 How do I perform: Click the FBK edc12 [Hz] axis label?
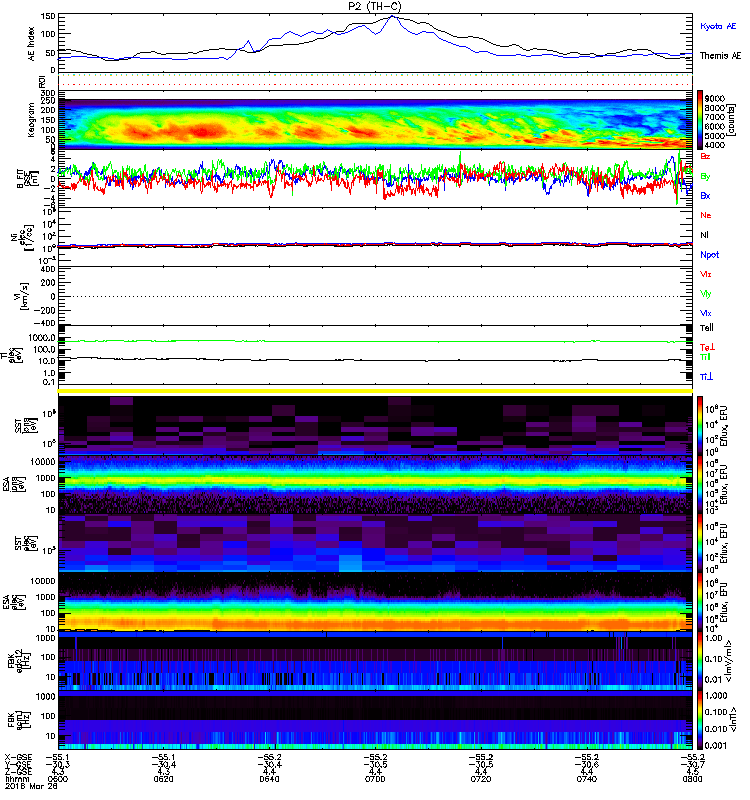coord(20,661)
